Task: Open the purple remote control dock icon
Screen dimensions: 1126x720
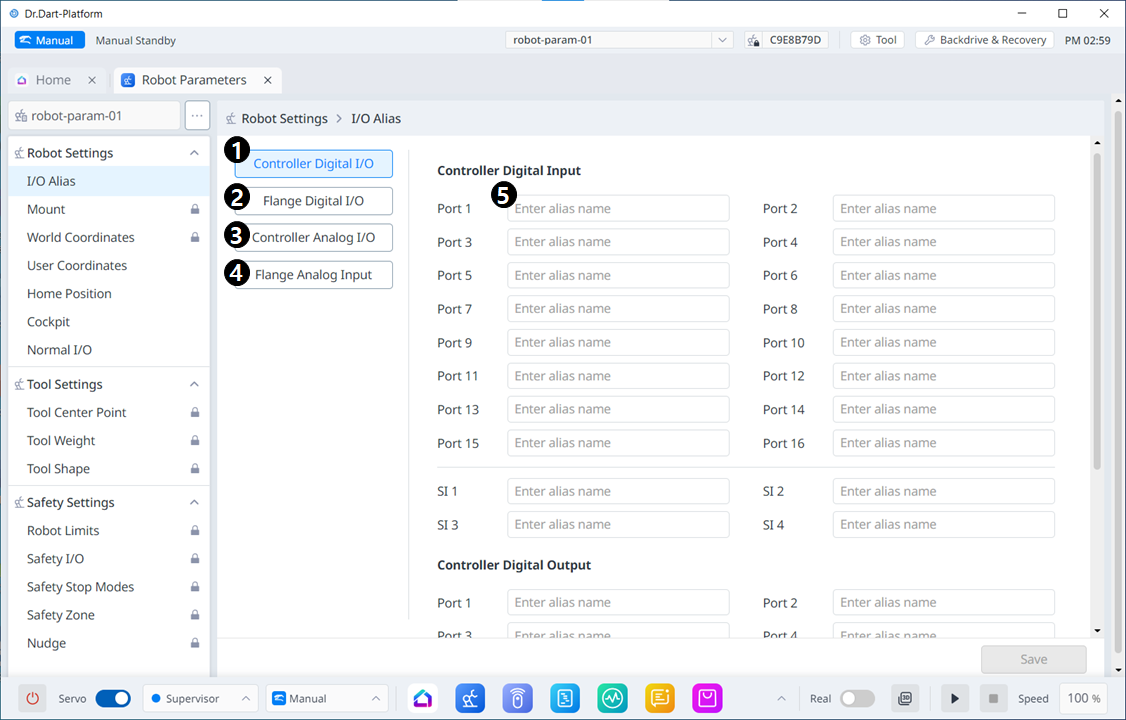Action: [517, 698]
